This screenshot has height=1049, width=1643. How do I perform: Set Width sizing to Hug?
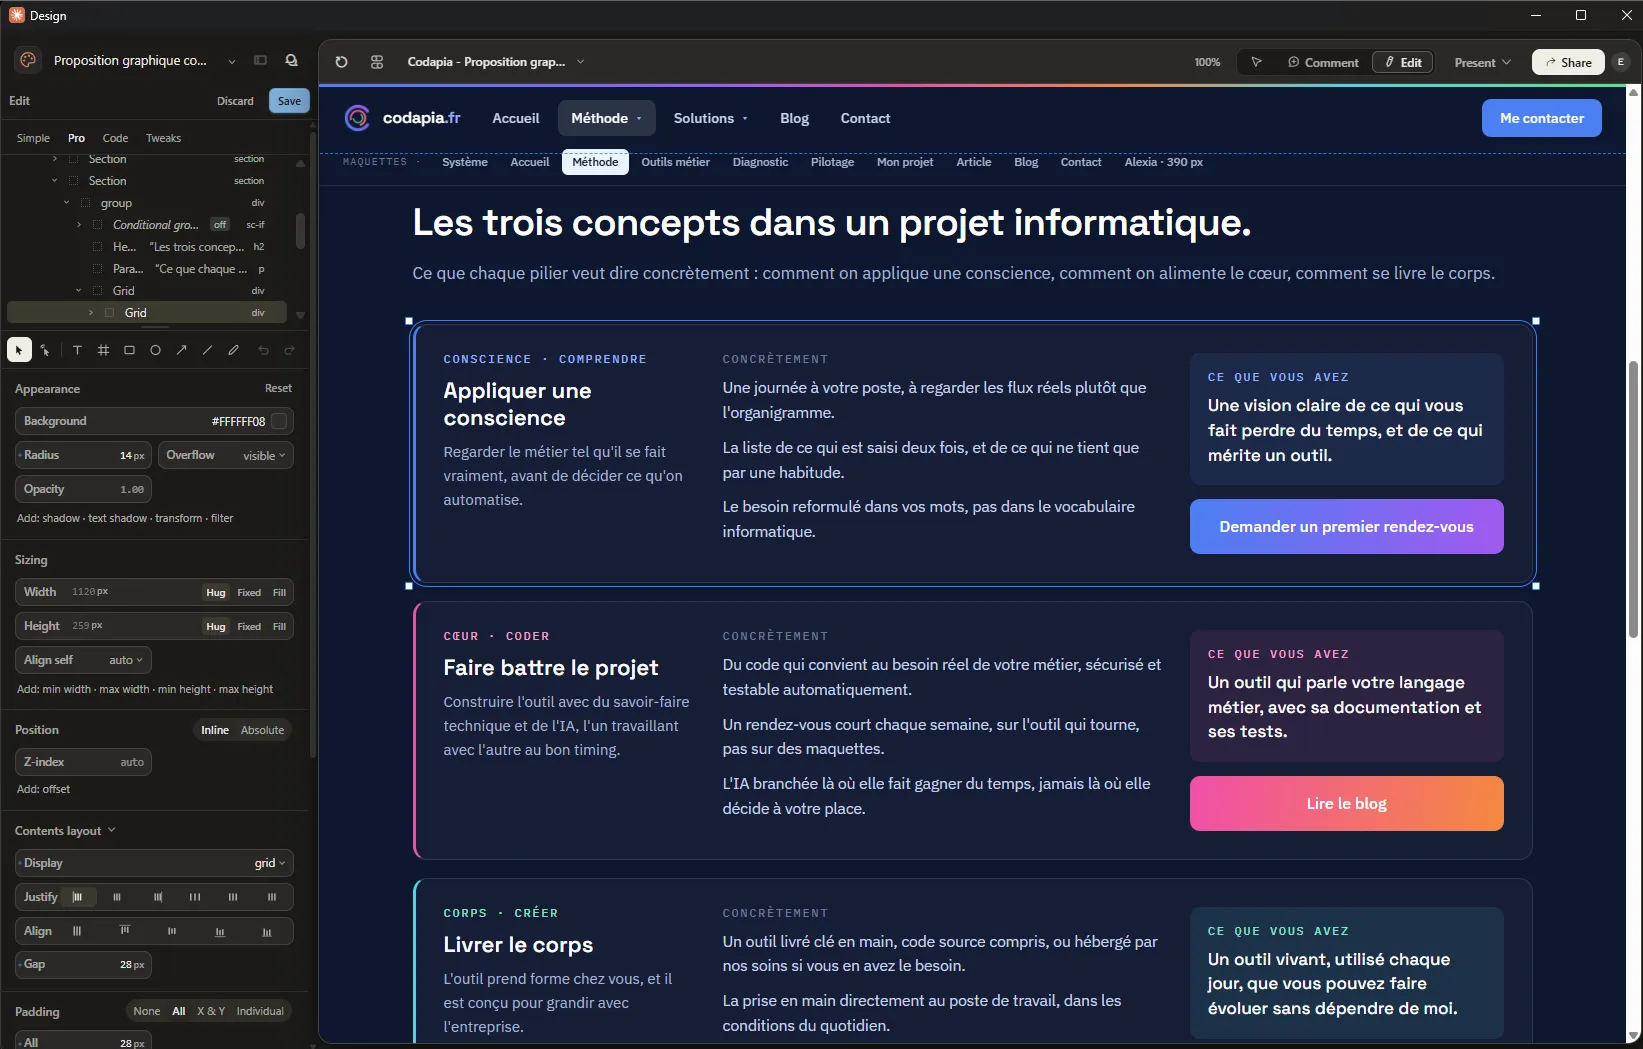click(216, 593)
